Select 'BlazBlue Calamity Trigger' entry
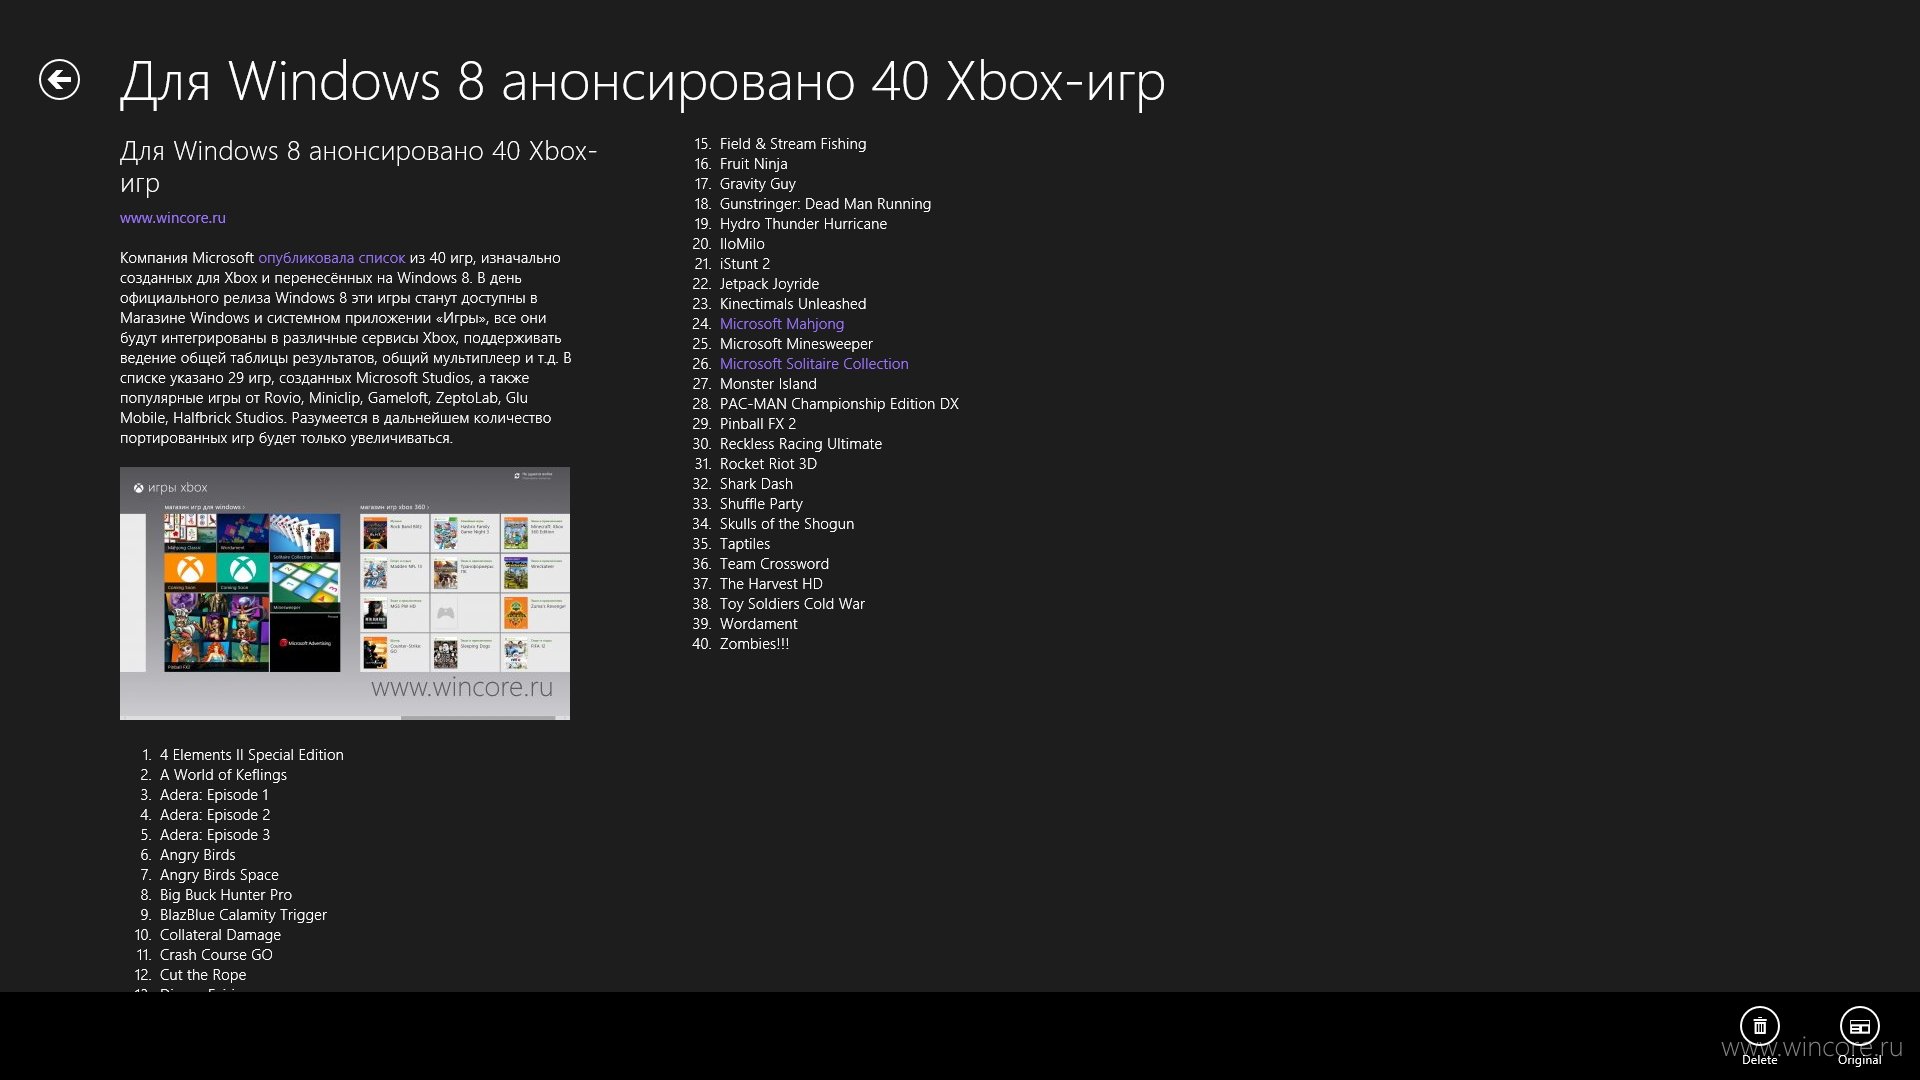 243,915
